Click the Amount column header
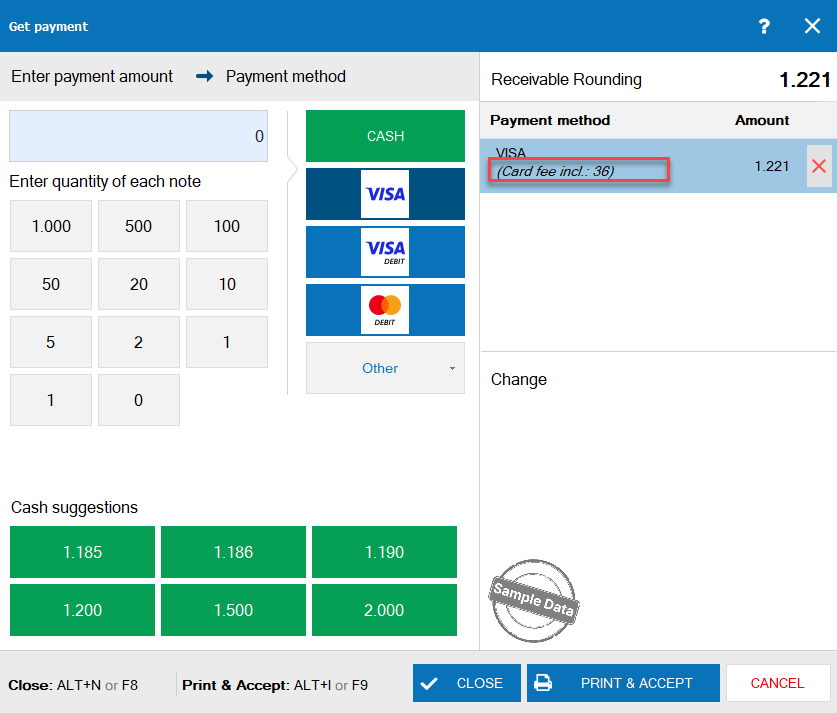Image resolution: width=837 pixels, height=713 pixels. coord(762,121)
